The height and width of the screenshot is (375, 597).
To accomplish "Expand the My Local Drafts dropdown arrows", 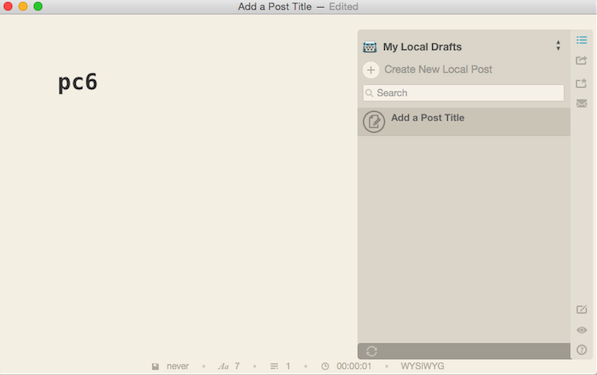I will (558, 46).
